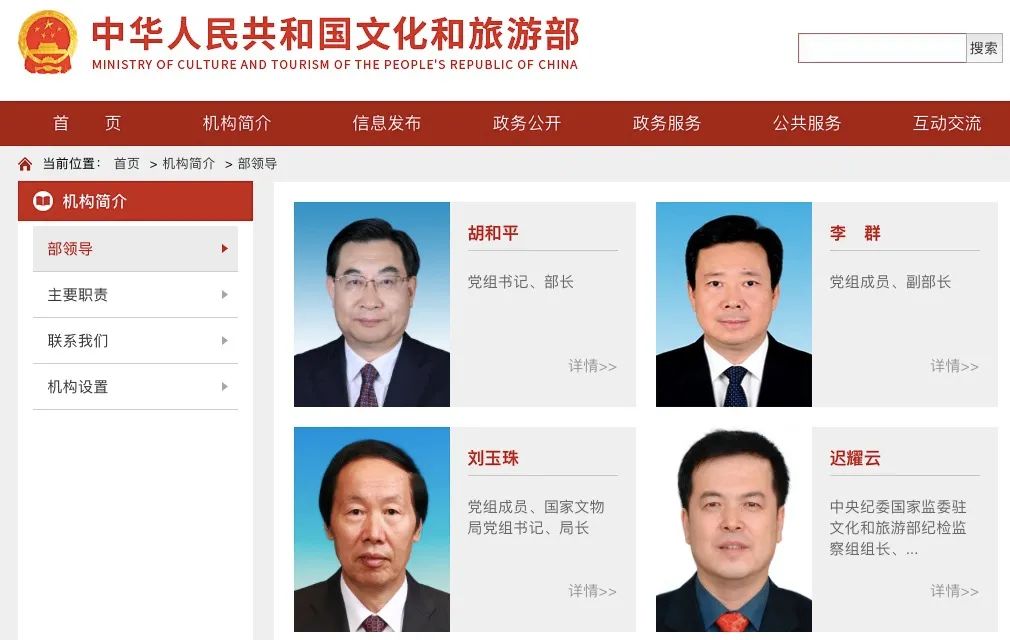
Task: Click the 首页 navigation bar item
Action: [x=86, y=123]
